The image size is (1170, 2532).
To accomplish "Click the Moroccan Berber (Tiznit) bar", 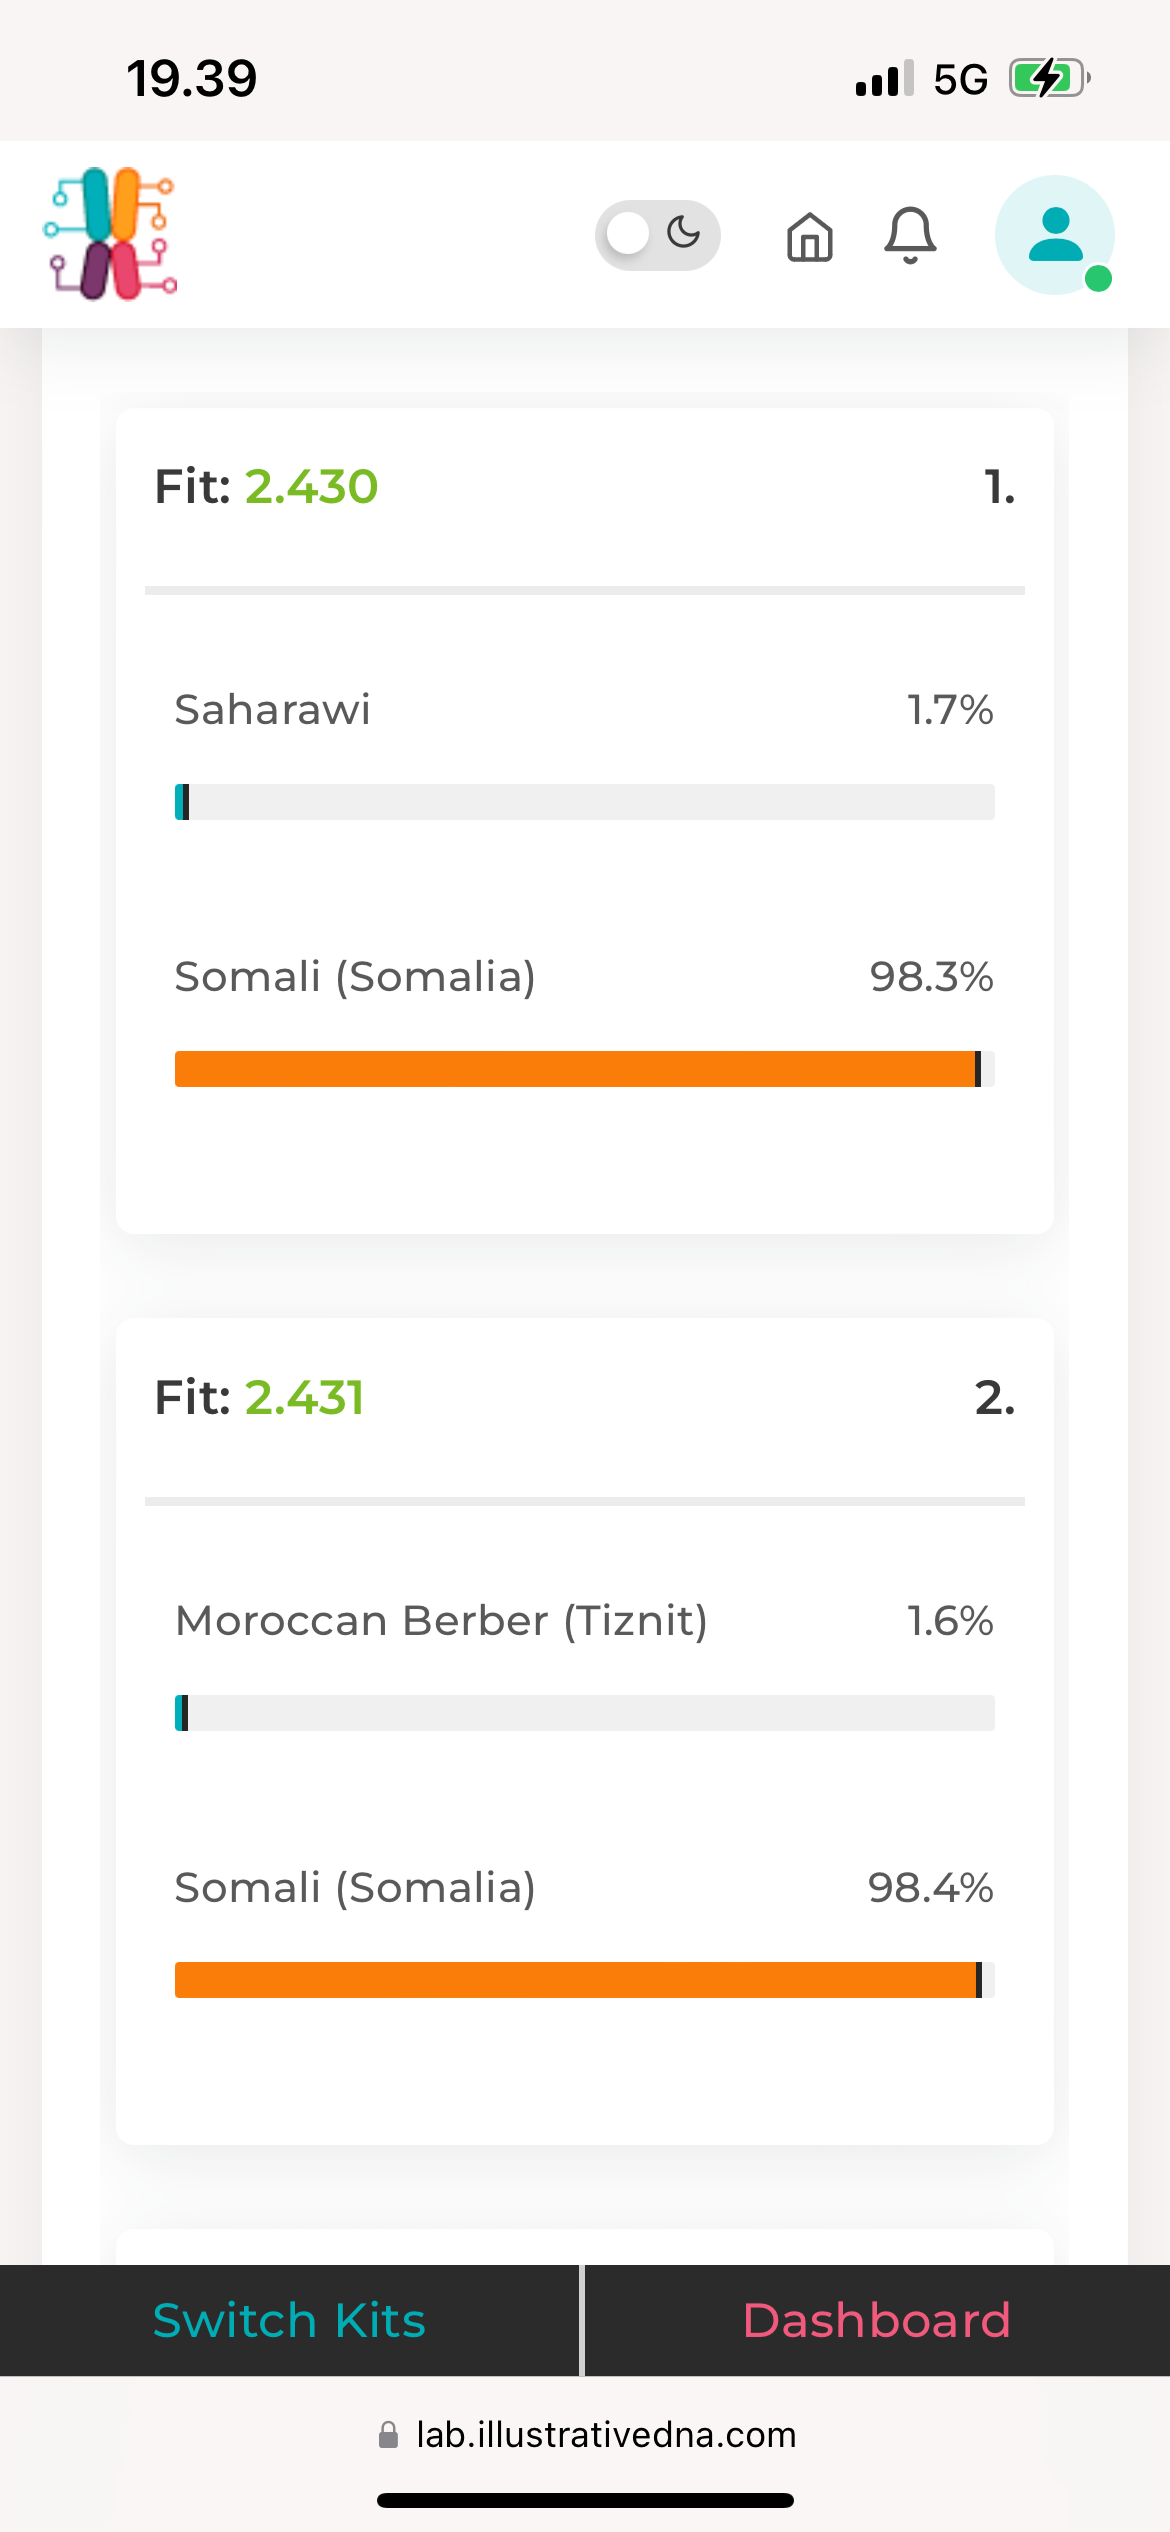I will pyautogui.click(x=584, y=1713).
